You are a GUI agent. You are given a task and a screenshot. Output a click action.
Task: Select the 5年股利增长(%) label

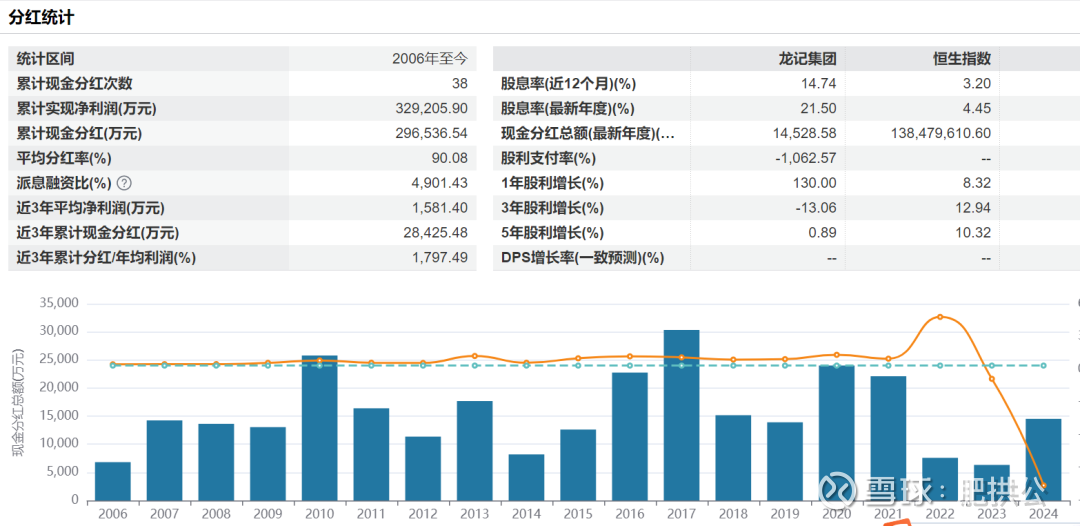552,233
